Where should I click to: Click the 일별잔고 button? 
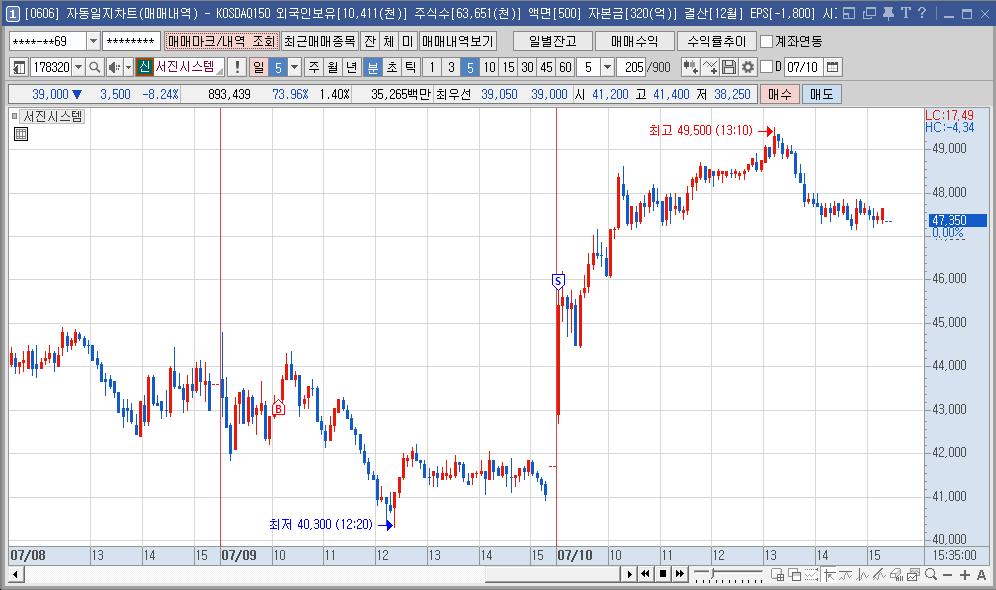553,41
